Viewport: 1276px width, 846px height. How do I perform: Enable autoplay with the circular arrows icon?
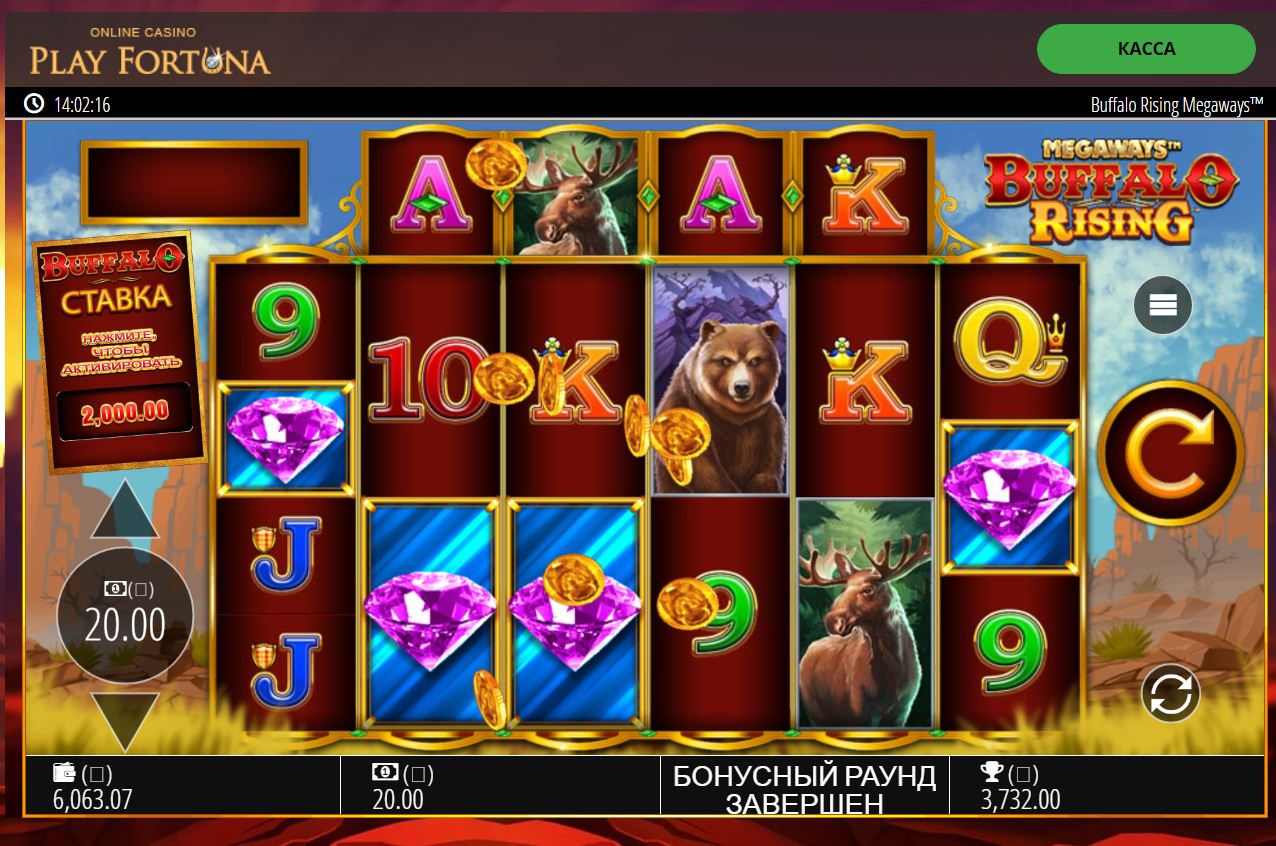pyautogui.click(x=1170, y=692)
